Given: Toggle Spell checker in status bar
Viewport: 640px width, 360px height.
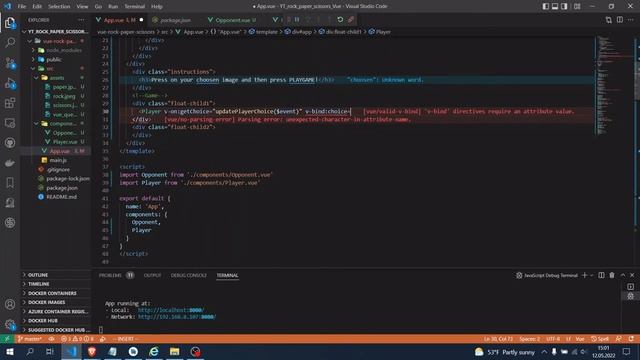Looking at the screenshot, I should pyautogui.click(x=600, y=339).
